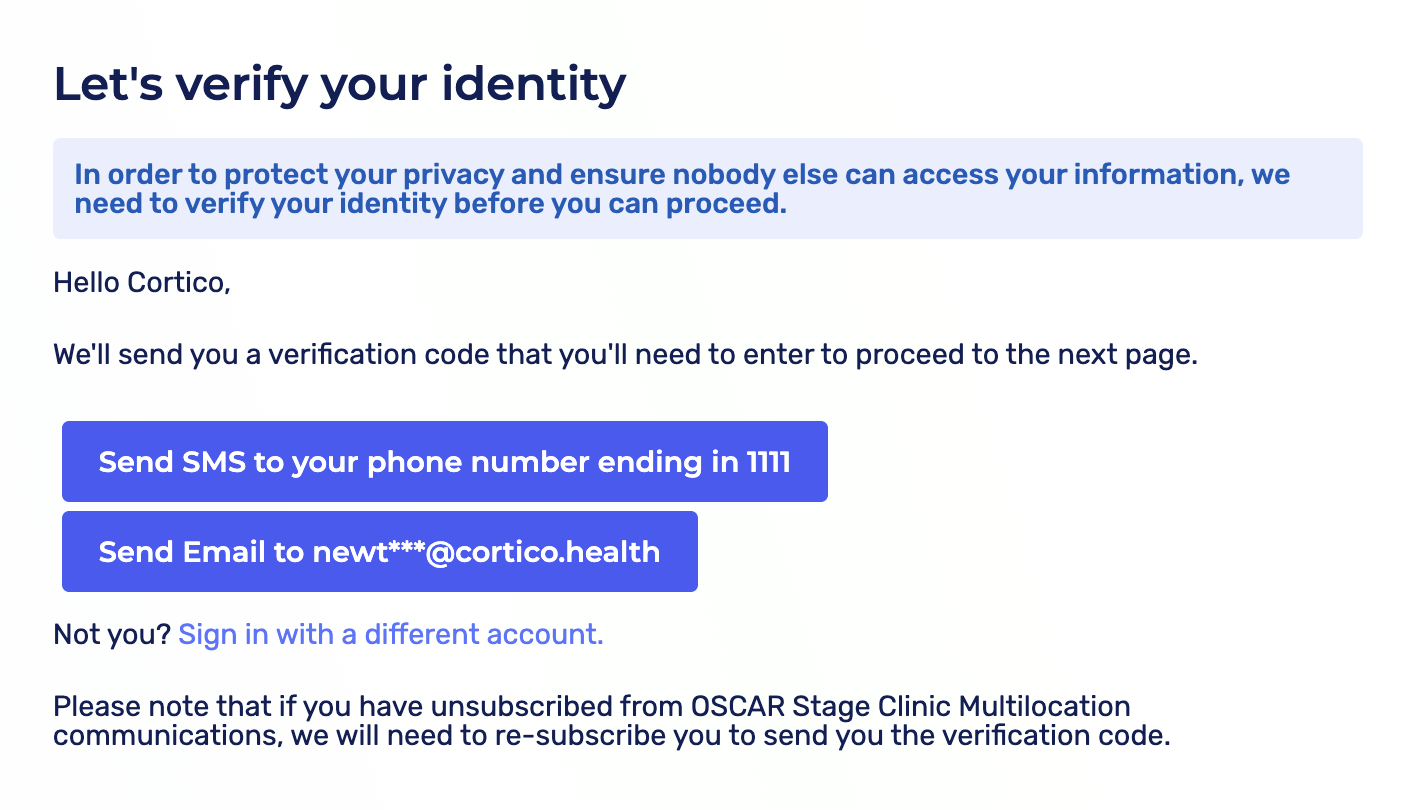Select the blue privacy notice banner
1414x810 pixels.
click(707, 189)
